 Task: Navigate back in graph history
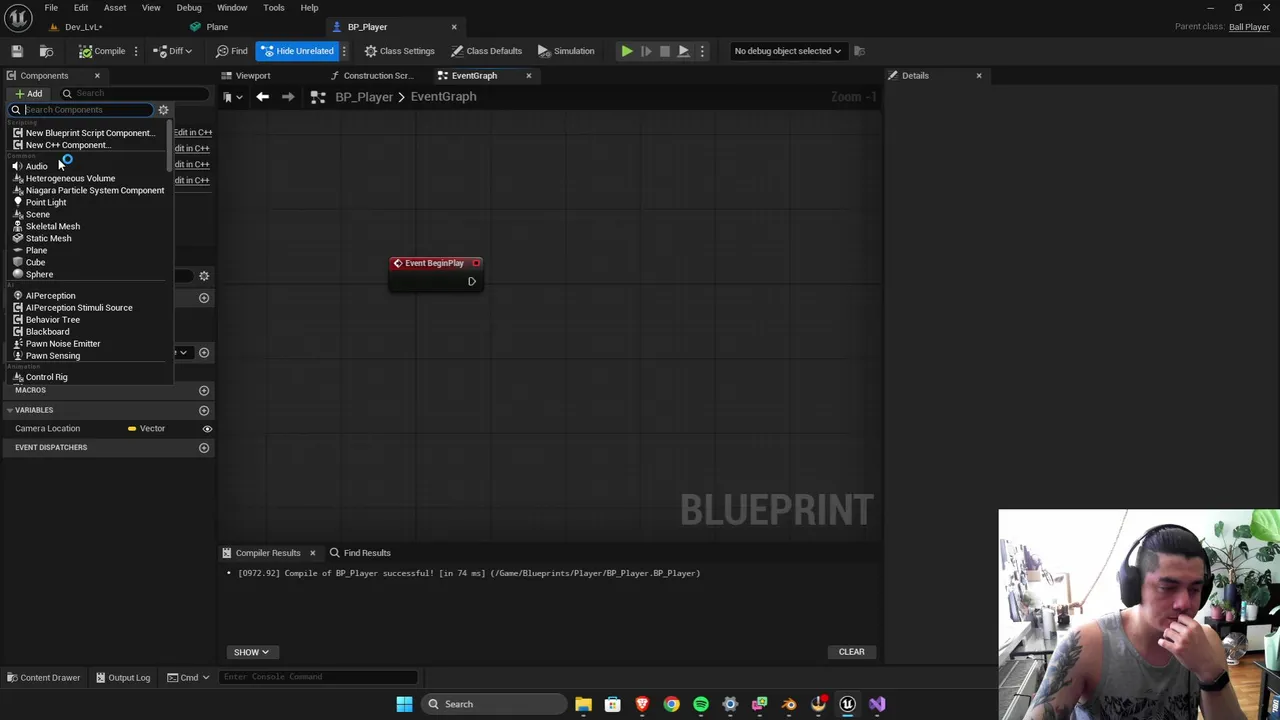coord(262,97)
